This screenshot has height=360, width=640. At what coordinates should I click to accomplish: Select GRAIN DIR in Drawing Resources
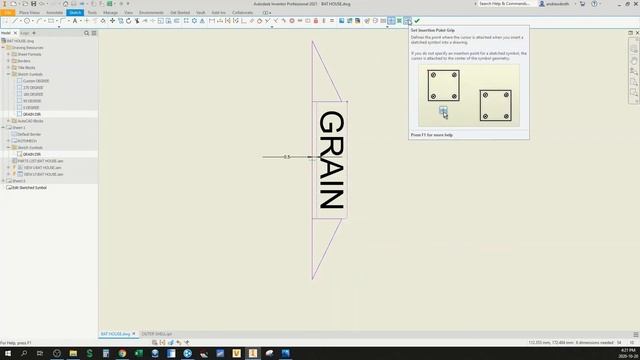tap(32, 114)
